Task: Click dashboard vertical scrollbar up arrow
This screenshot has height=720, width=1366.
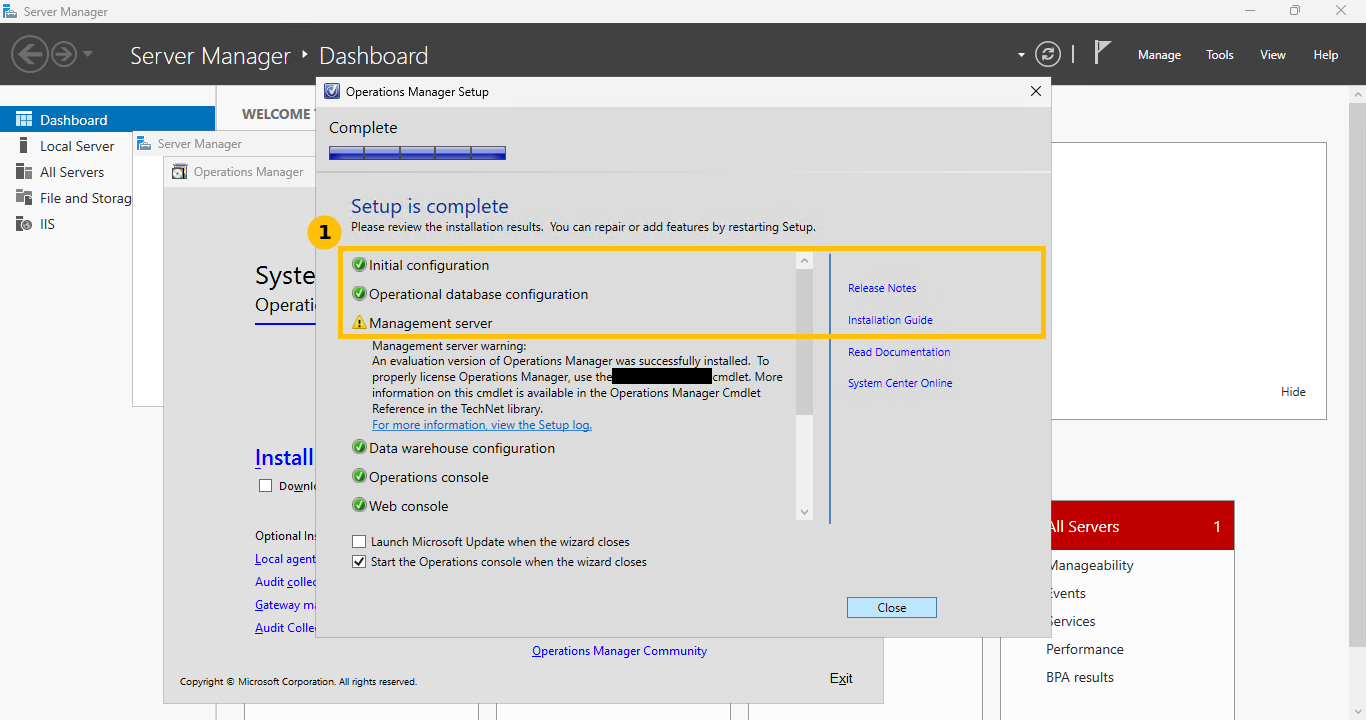Action: [1358, 94]
